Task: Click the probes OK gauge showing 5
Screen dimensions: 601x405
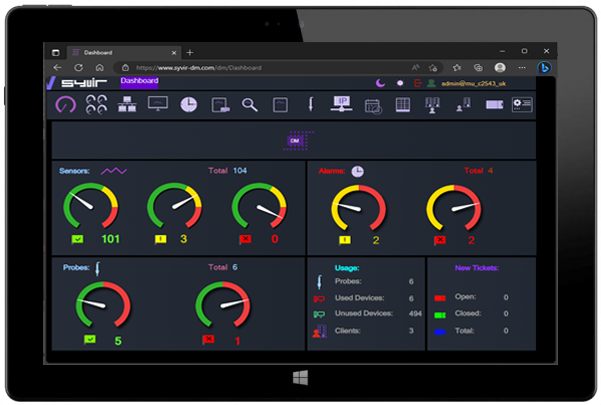Action: click(103, 305)
